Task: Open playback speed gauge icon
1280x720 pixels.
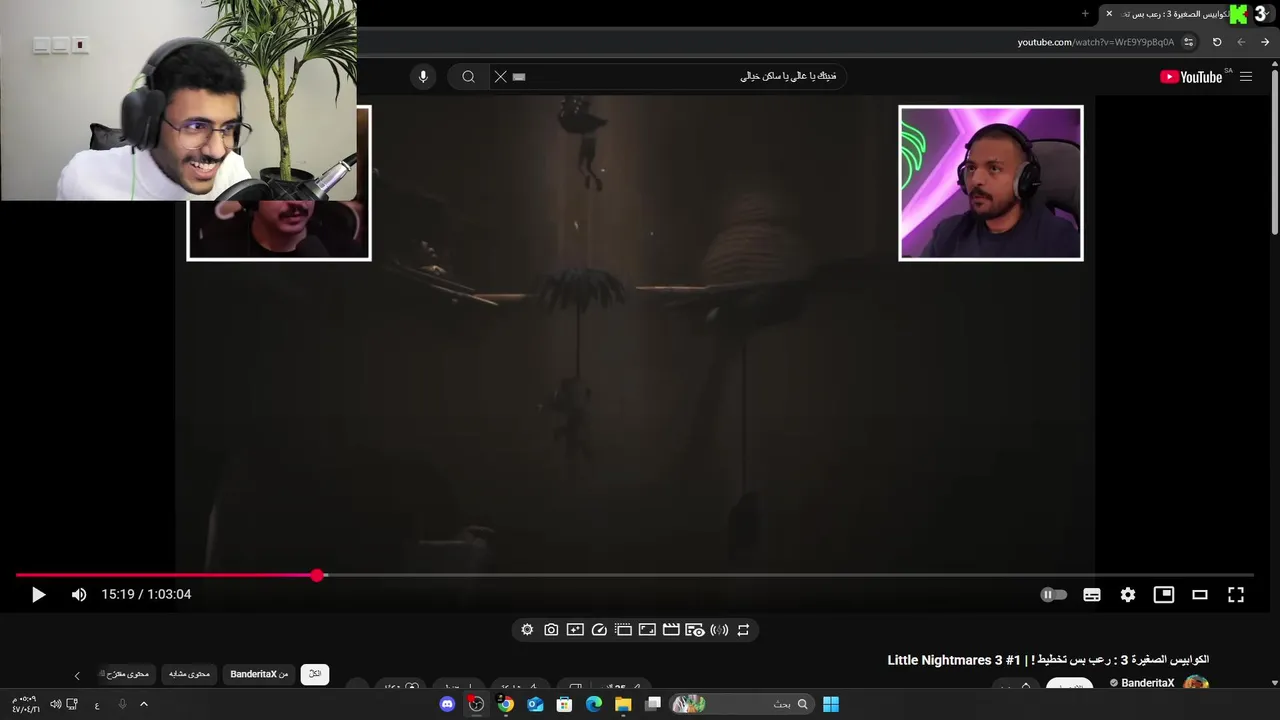Action: [599, 630]
